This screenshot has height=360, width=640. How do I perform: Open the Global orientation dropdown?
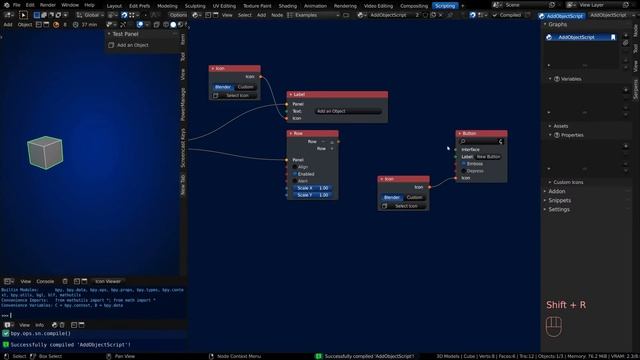[x=90, y=15]
